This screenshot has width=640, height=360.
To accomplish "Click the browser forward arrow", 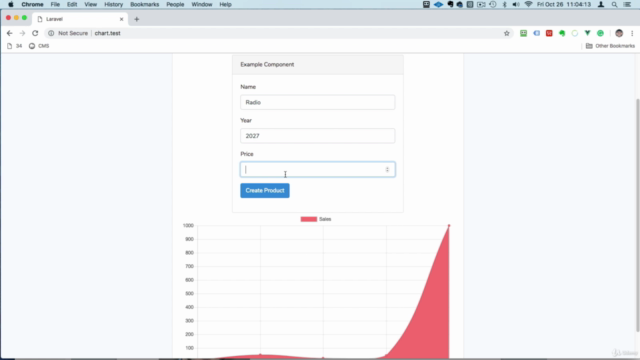I will pos(22,33).
